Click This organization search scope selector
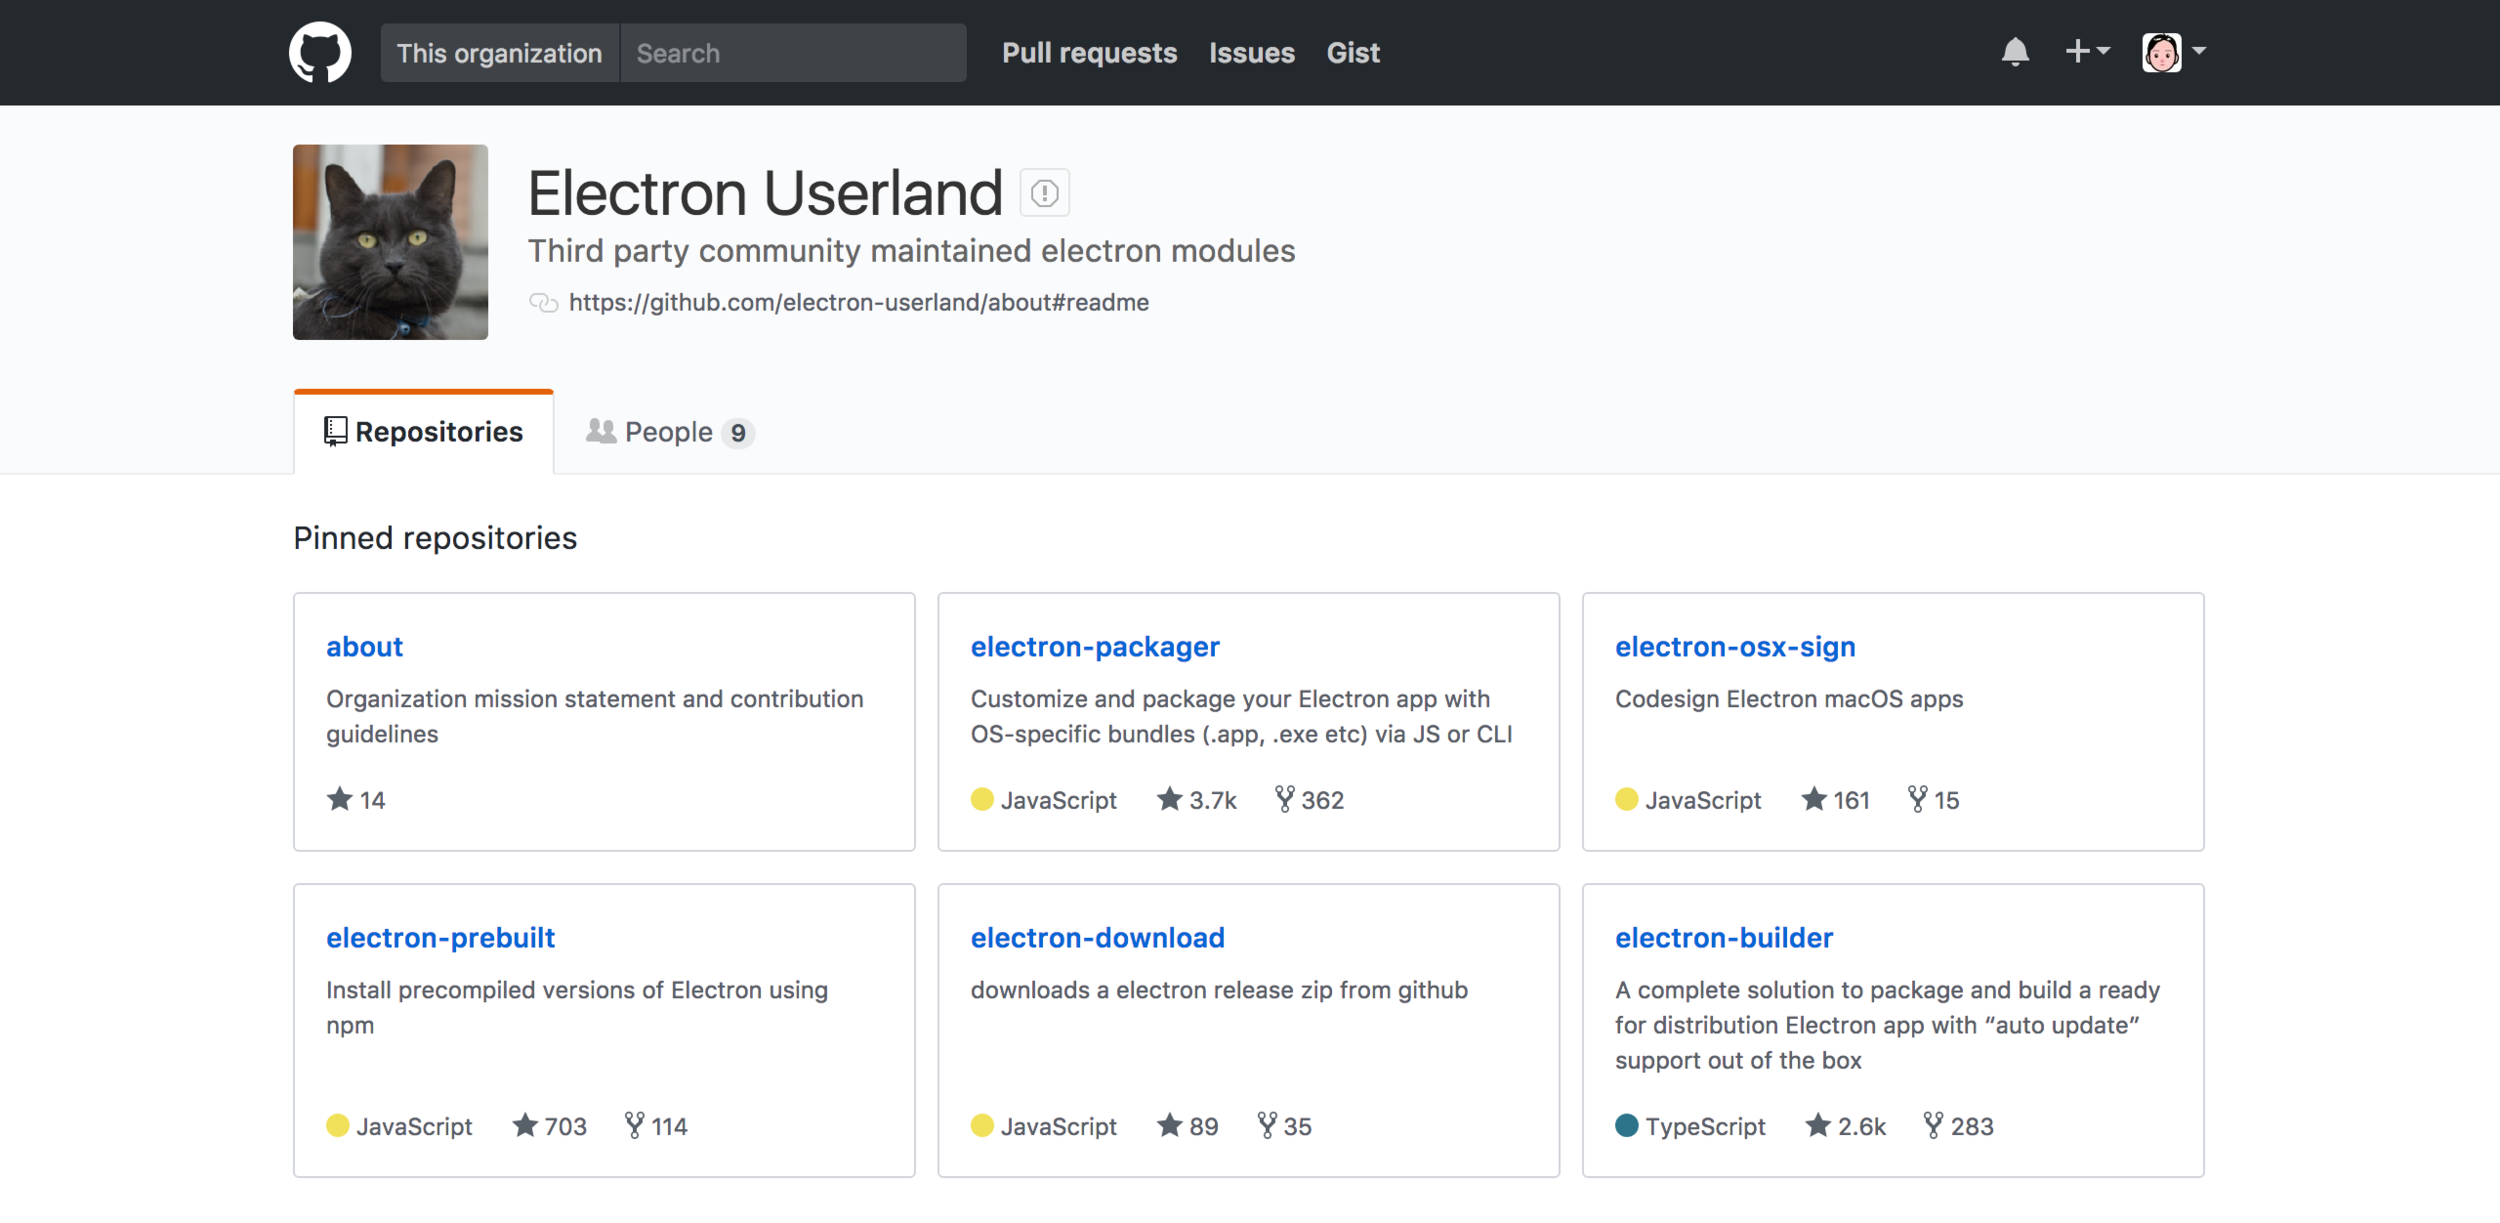 499,53
